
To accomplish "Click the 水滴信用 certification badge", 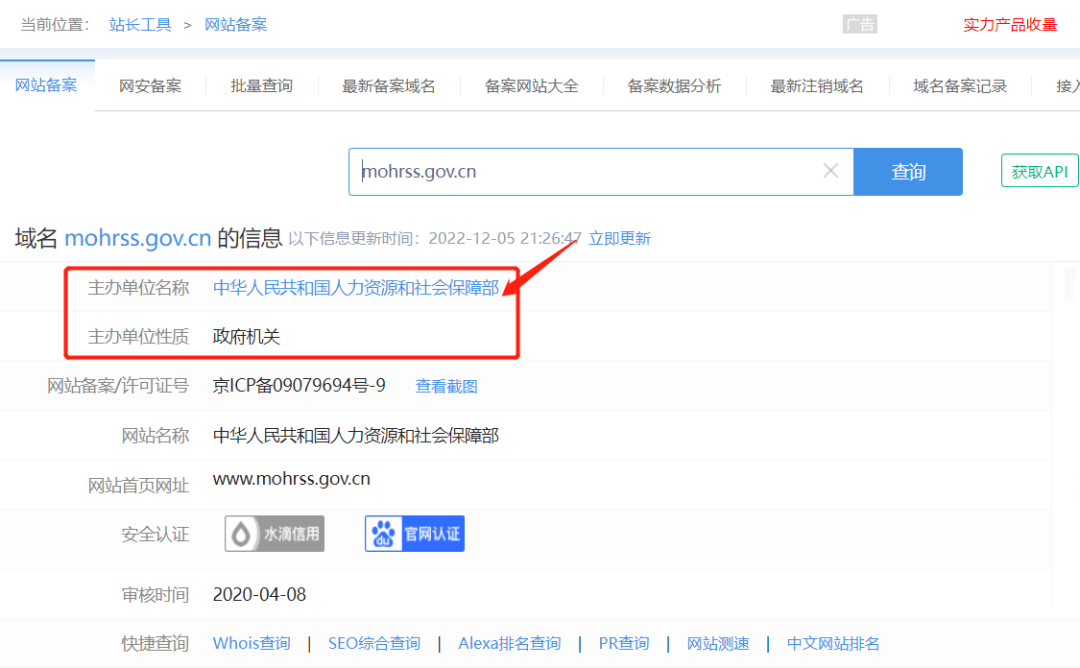I will click(x=274, y=534).
